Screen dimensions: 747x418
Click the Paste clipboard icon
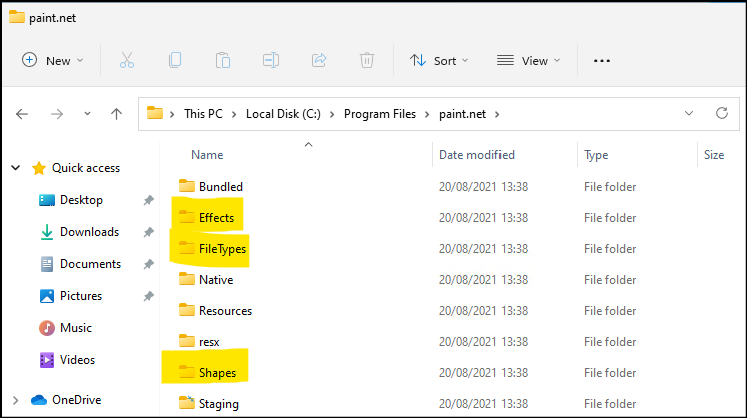223,60
